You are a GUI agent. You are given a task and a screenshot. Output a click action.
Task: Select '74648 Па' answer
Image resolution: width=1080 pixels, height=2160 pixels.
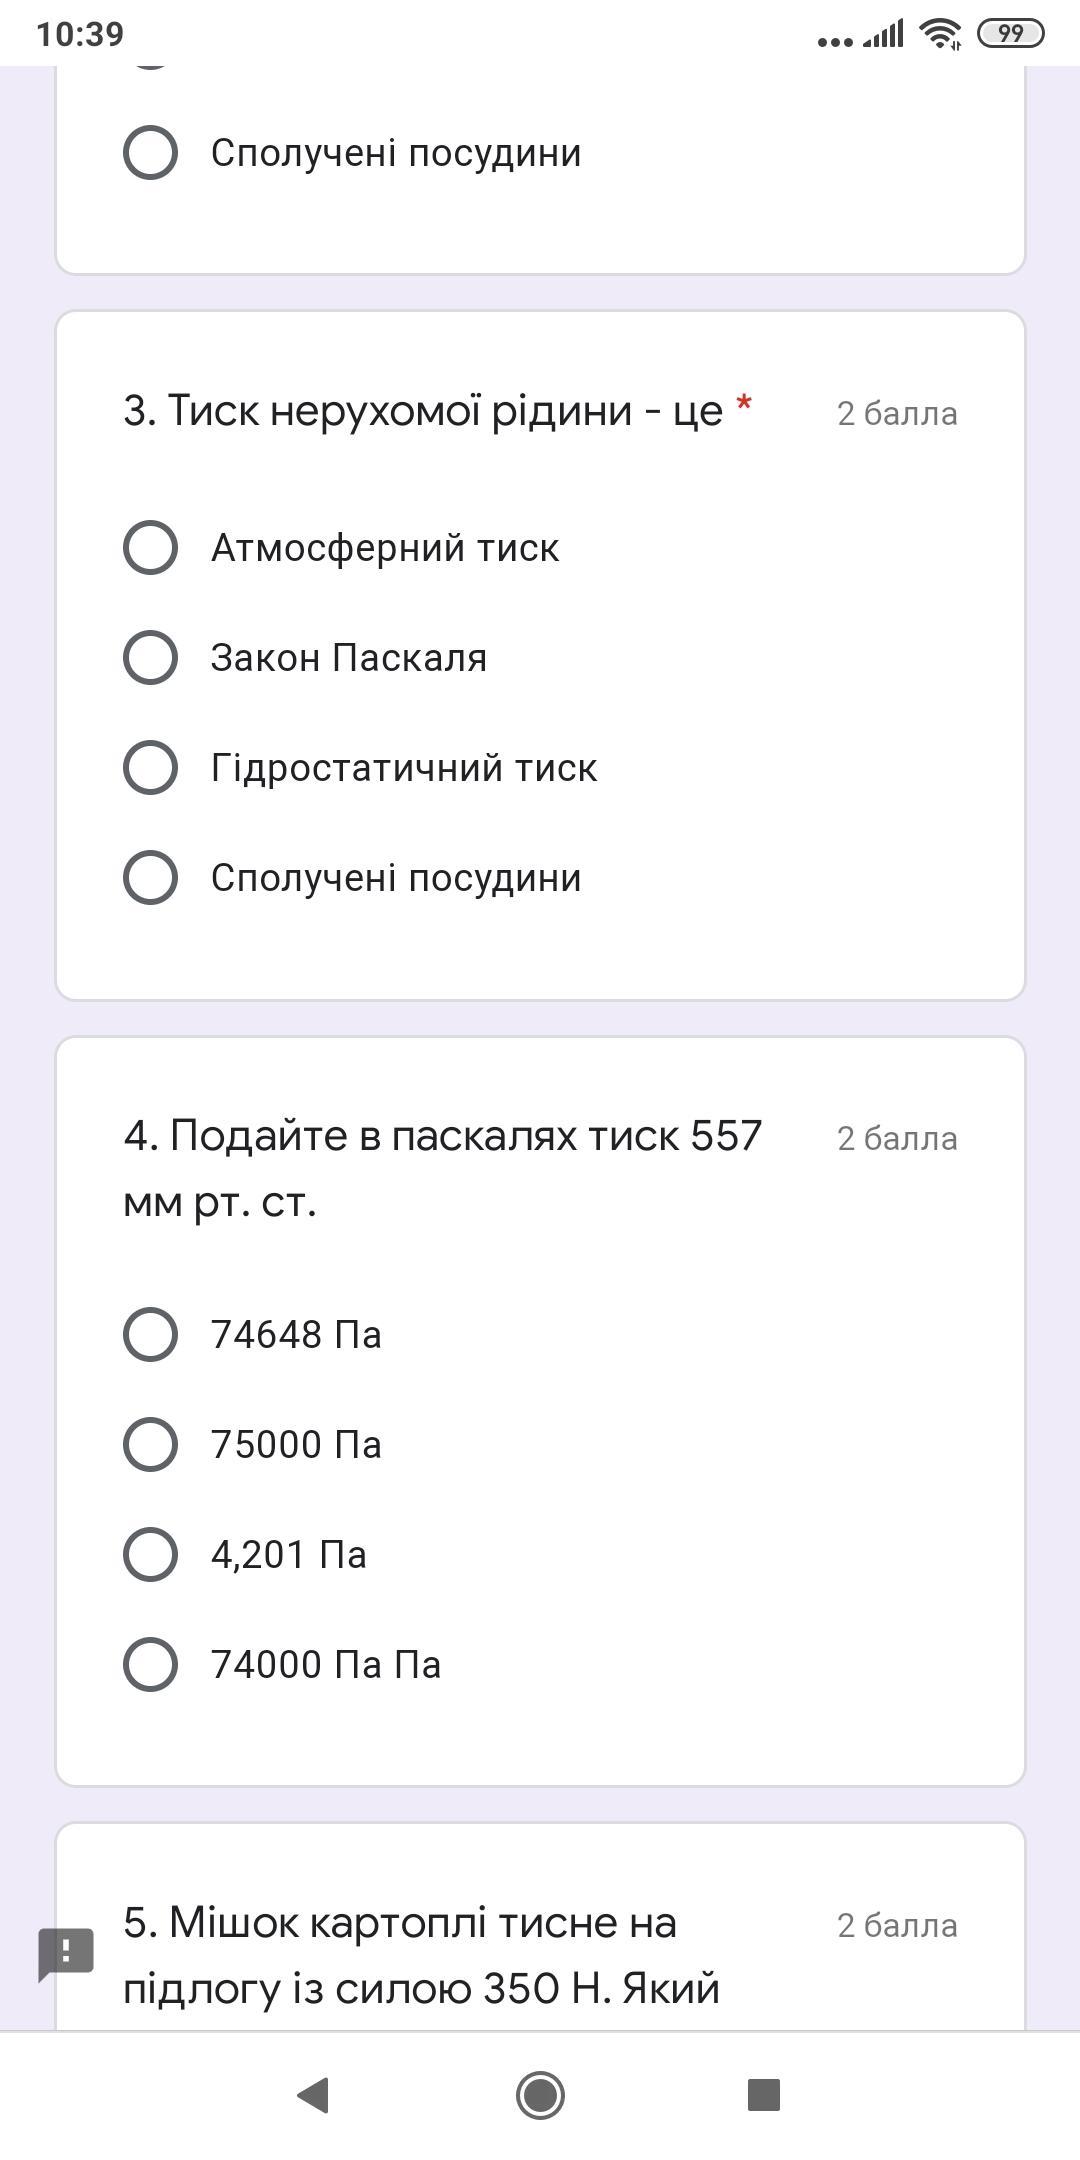[x=150, y=1335]
